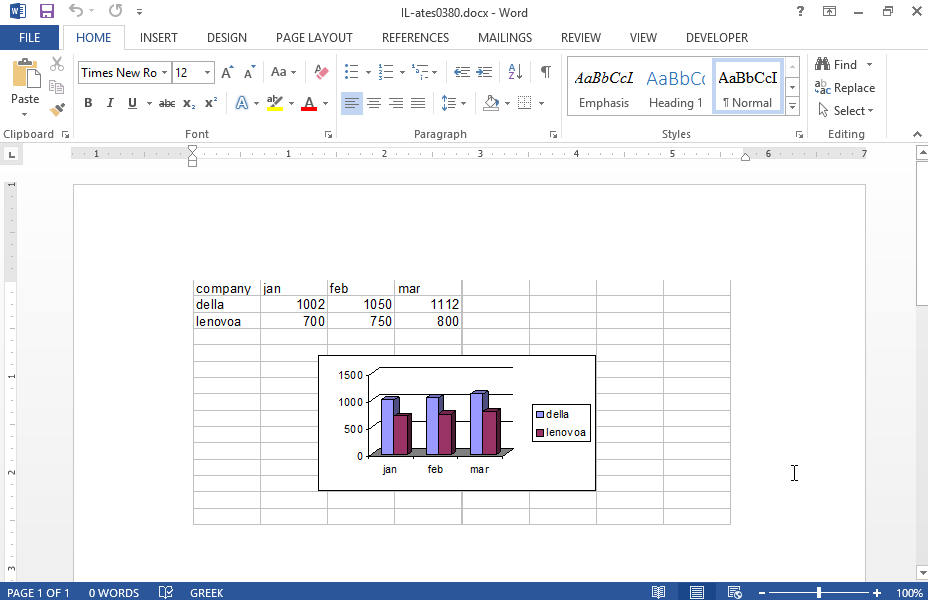Switch to Print Layout view
This screenshot has width=928, height=600.
697,592
